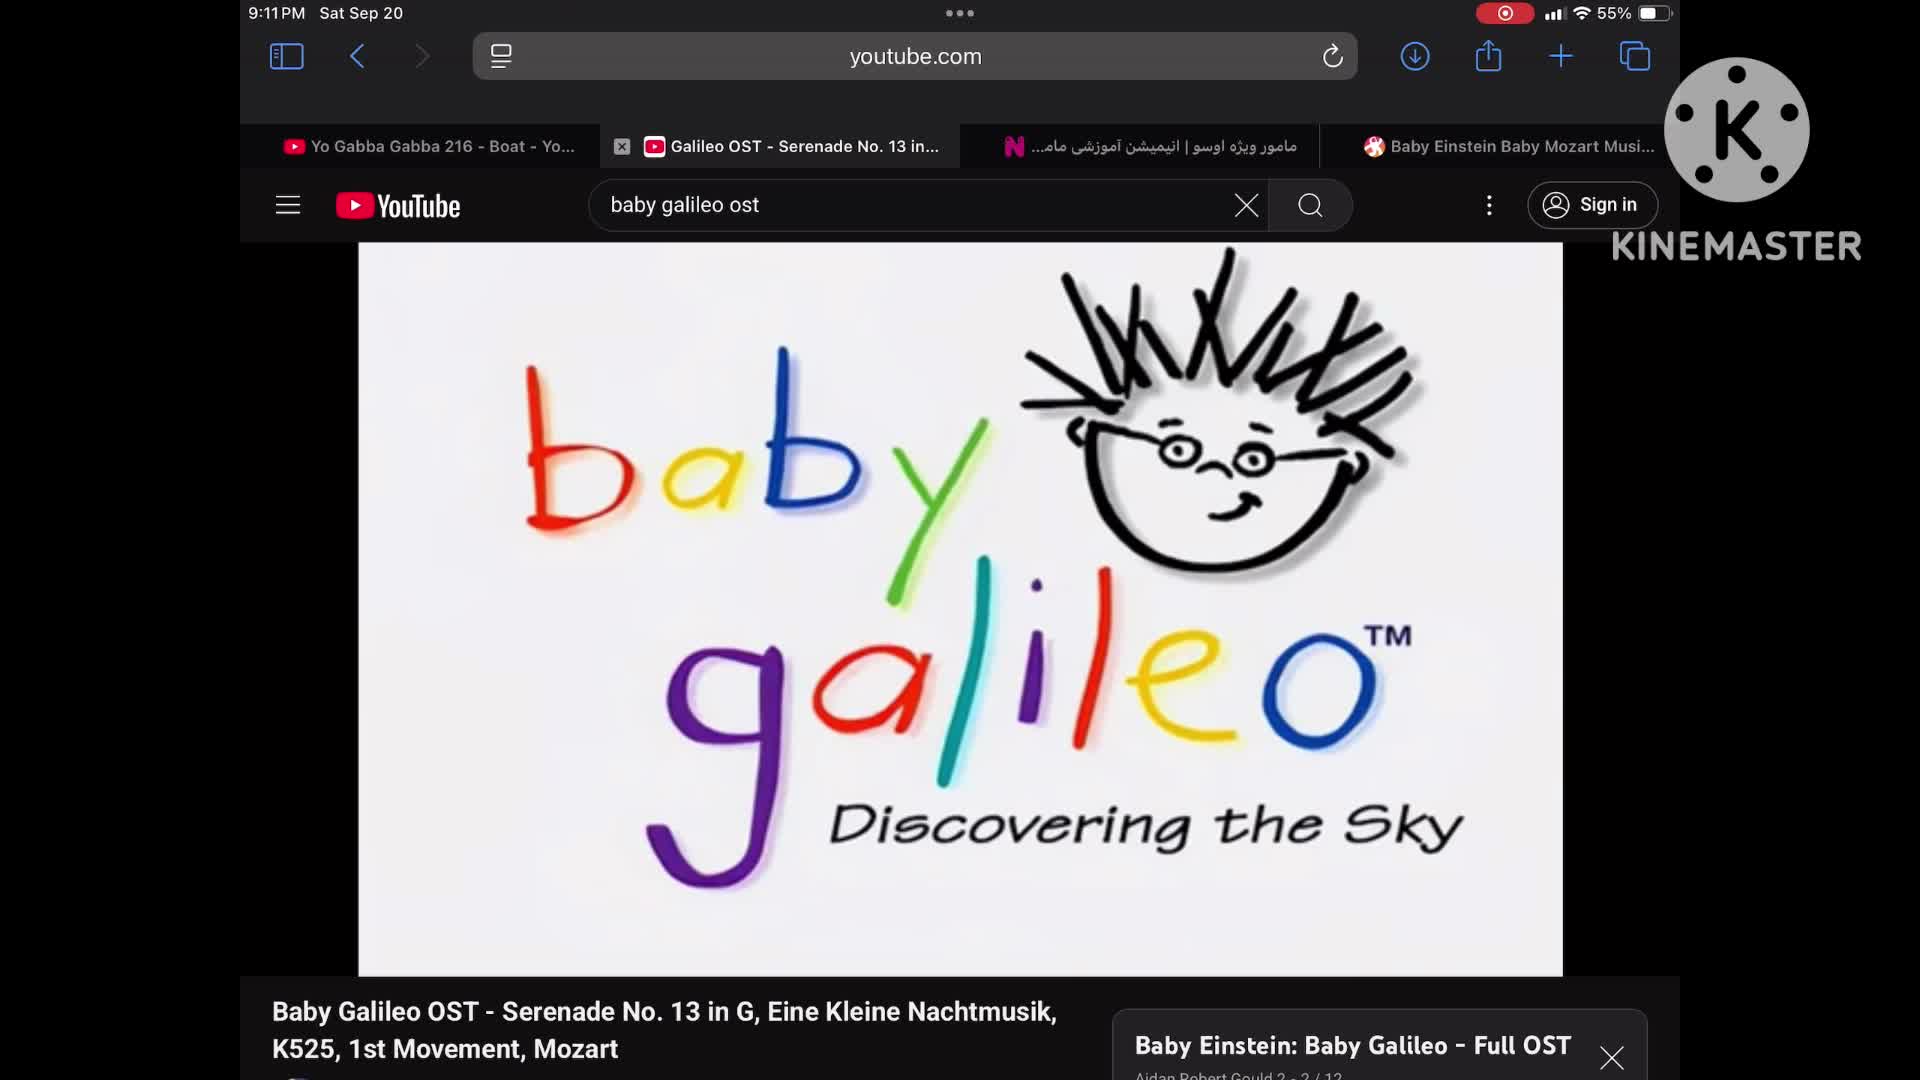Add a new Safari tab
Viewport: 1920px width, 1080px height.
[1560, 56]
